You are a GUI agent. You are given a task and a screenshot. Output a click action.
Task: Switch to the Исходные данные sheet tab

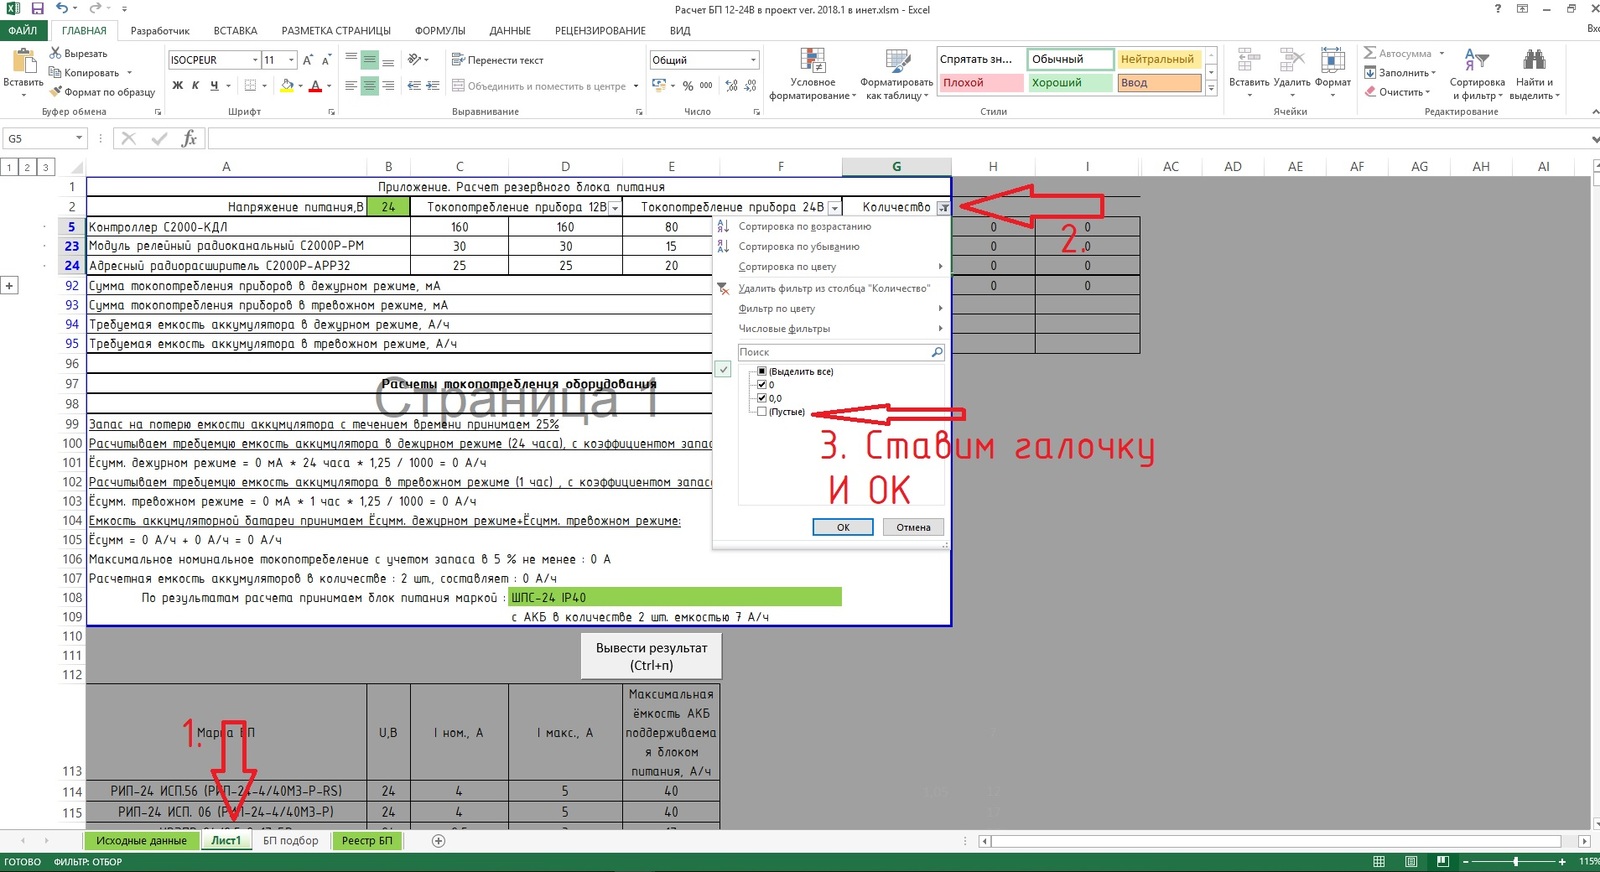click(141, 841)
